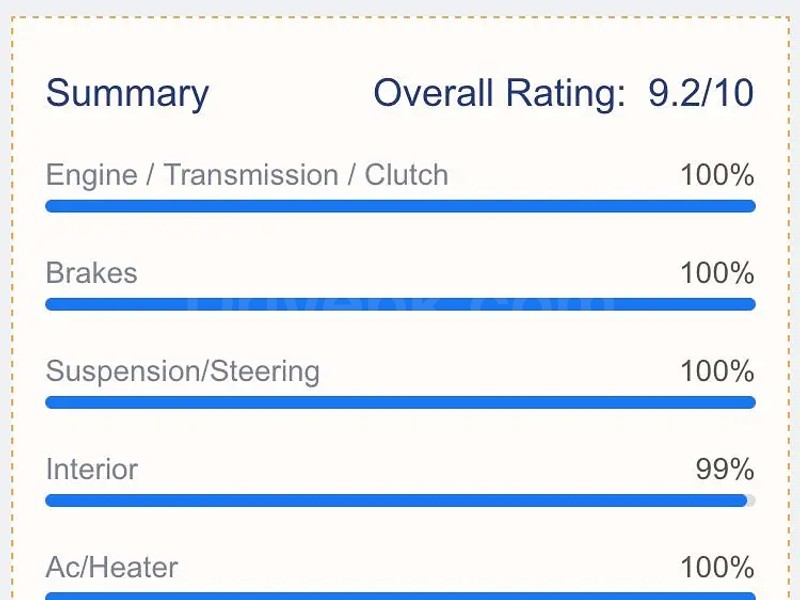Select the 9.2/10 rating score

click(700, 94)
